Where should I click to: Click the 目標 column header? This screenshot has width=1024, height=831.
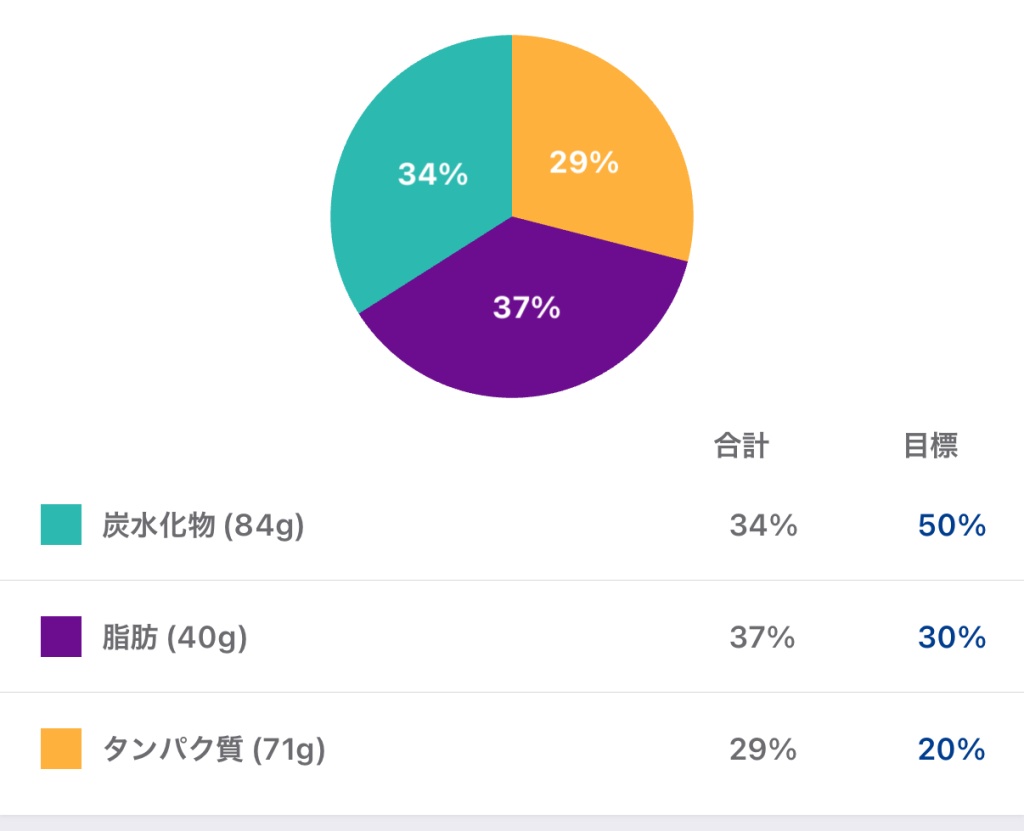[931, 446]
